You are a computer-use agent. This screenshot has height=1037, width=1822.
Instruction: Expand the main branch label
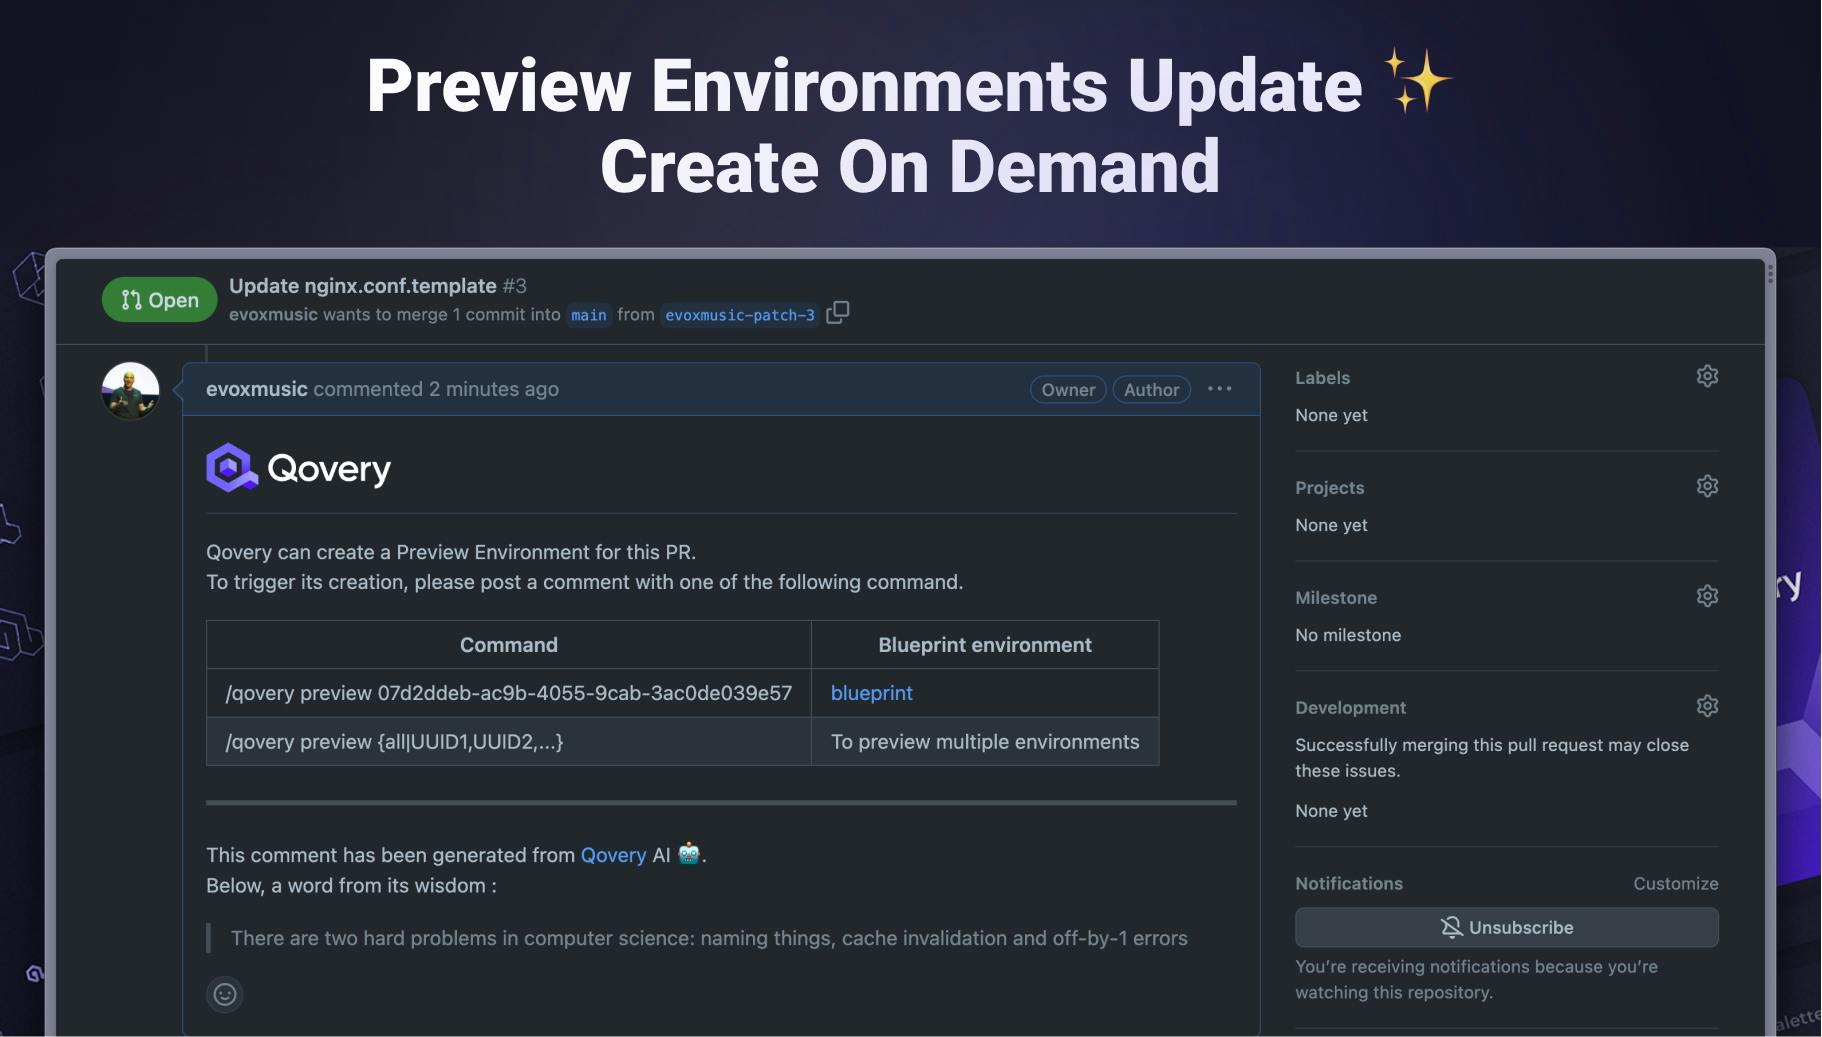[x=588, y=314]
